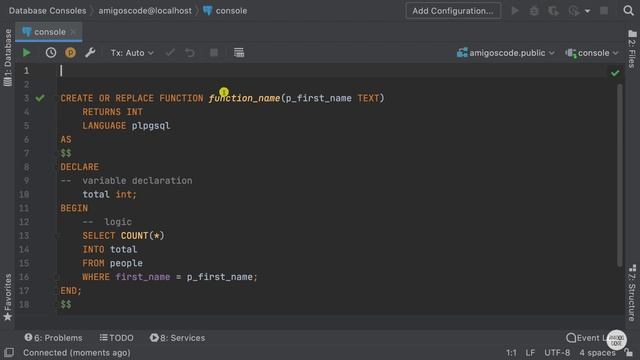Open the Favorites tool window tab
This screenshot has width=640, height=360.
(7, 297)
